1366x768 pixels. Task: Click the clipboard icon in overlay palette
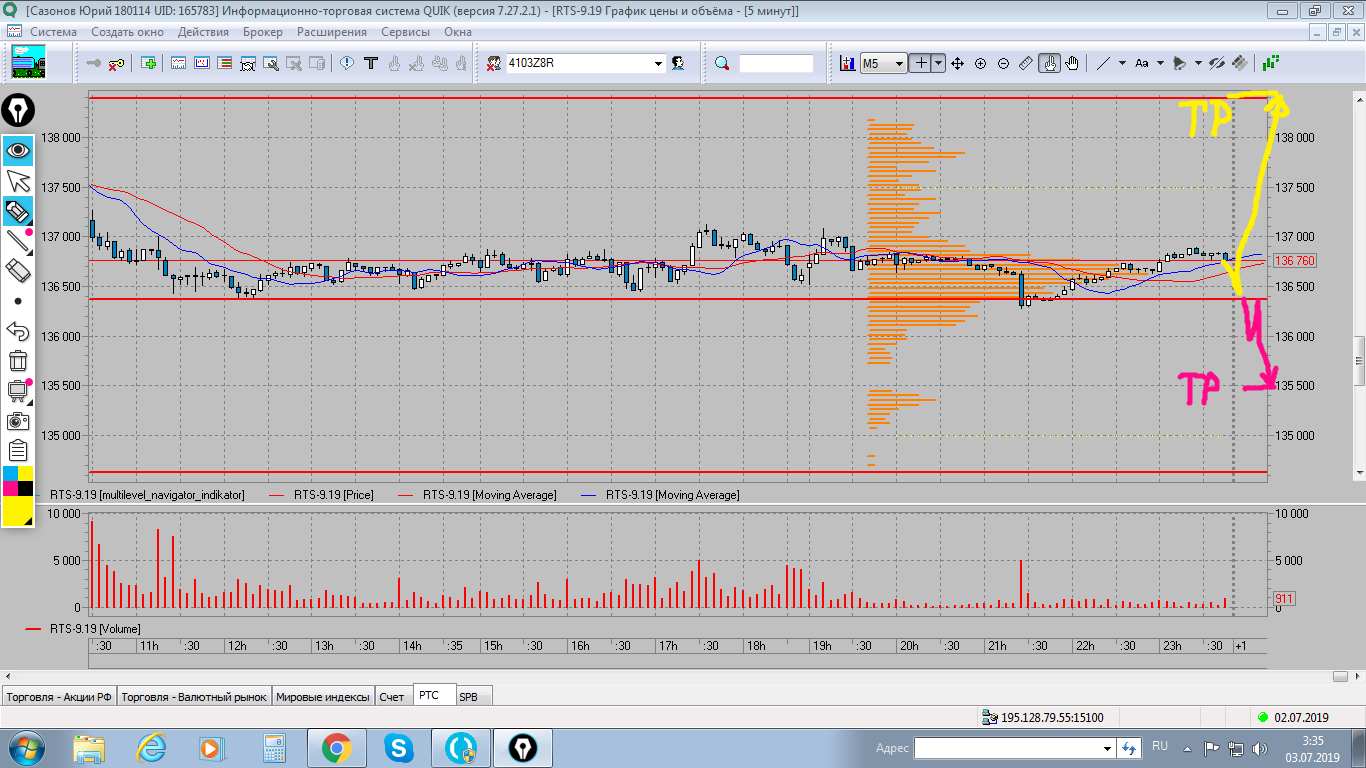coord(18,450)
